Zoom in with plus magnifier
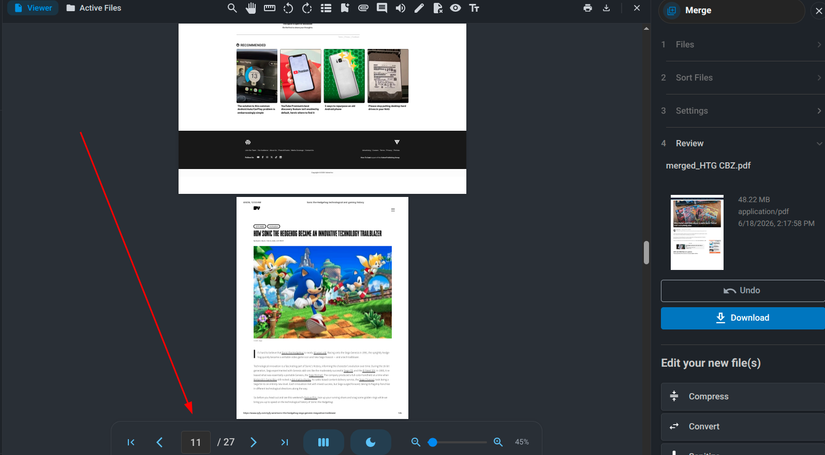Image resolution: width=825 pixels, height=455 pixels. coord(498,442)
